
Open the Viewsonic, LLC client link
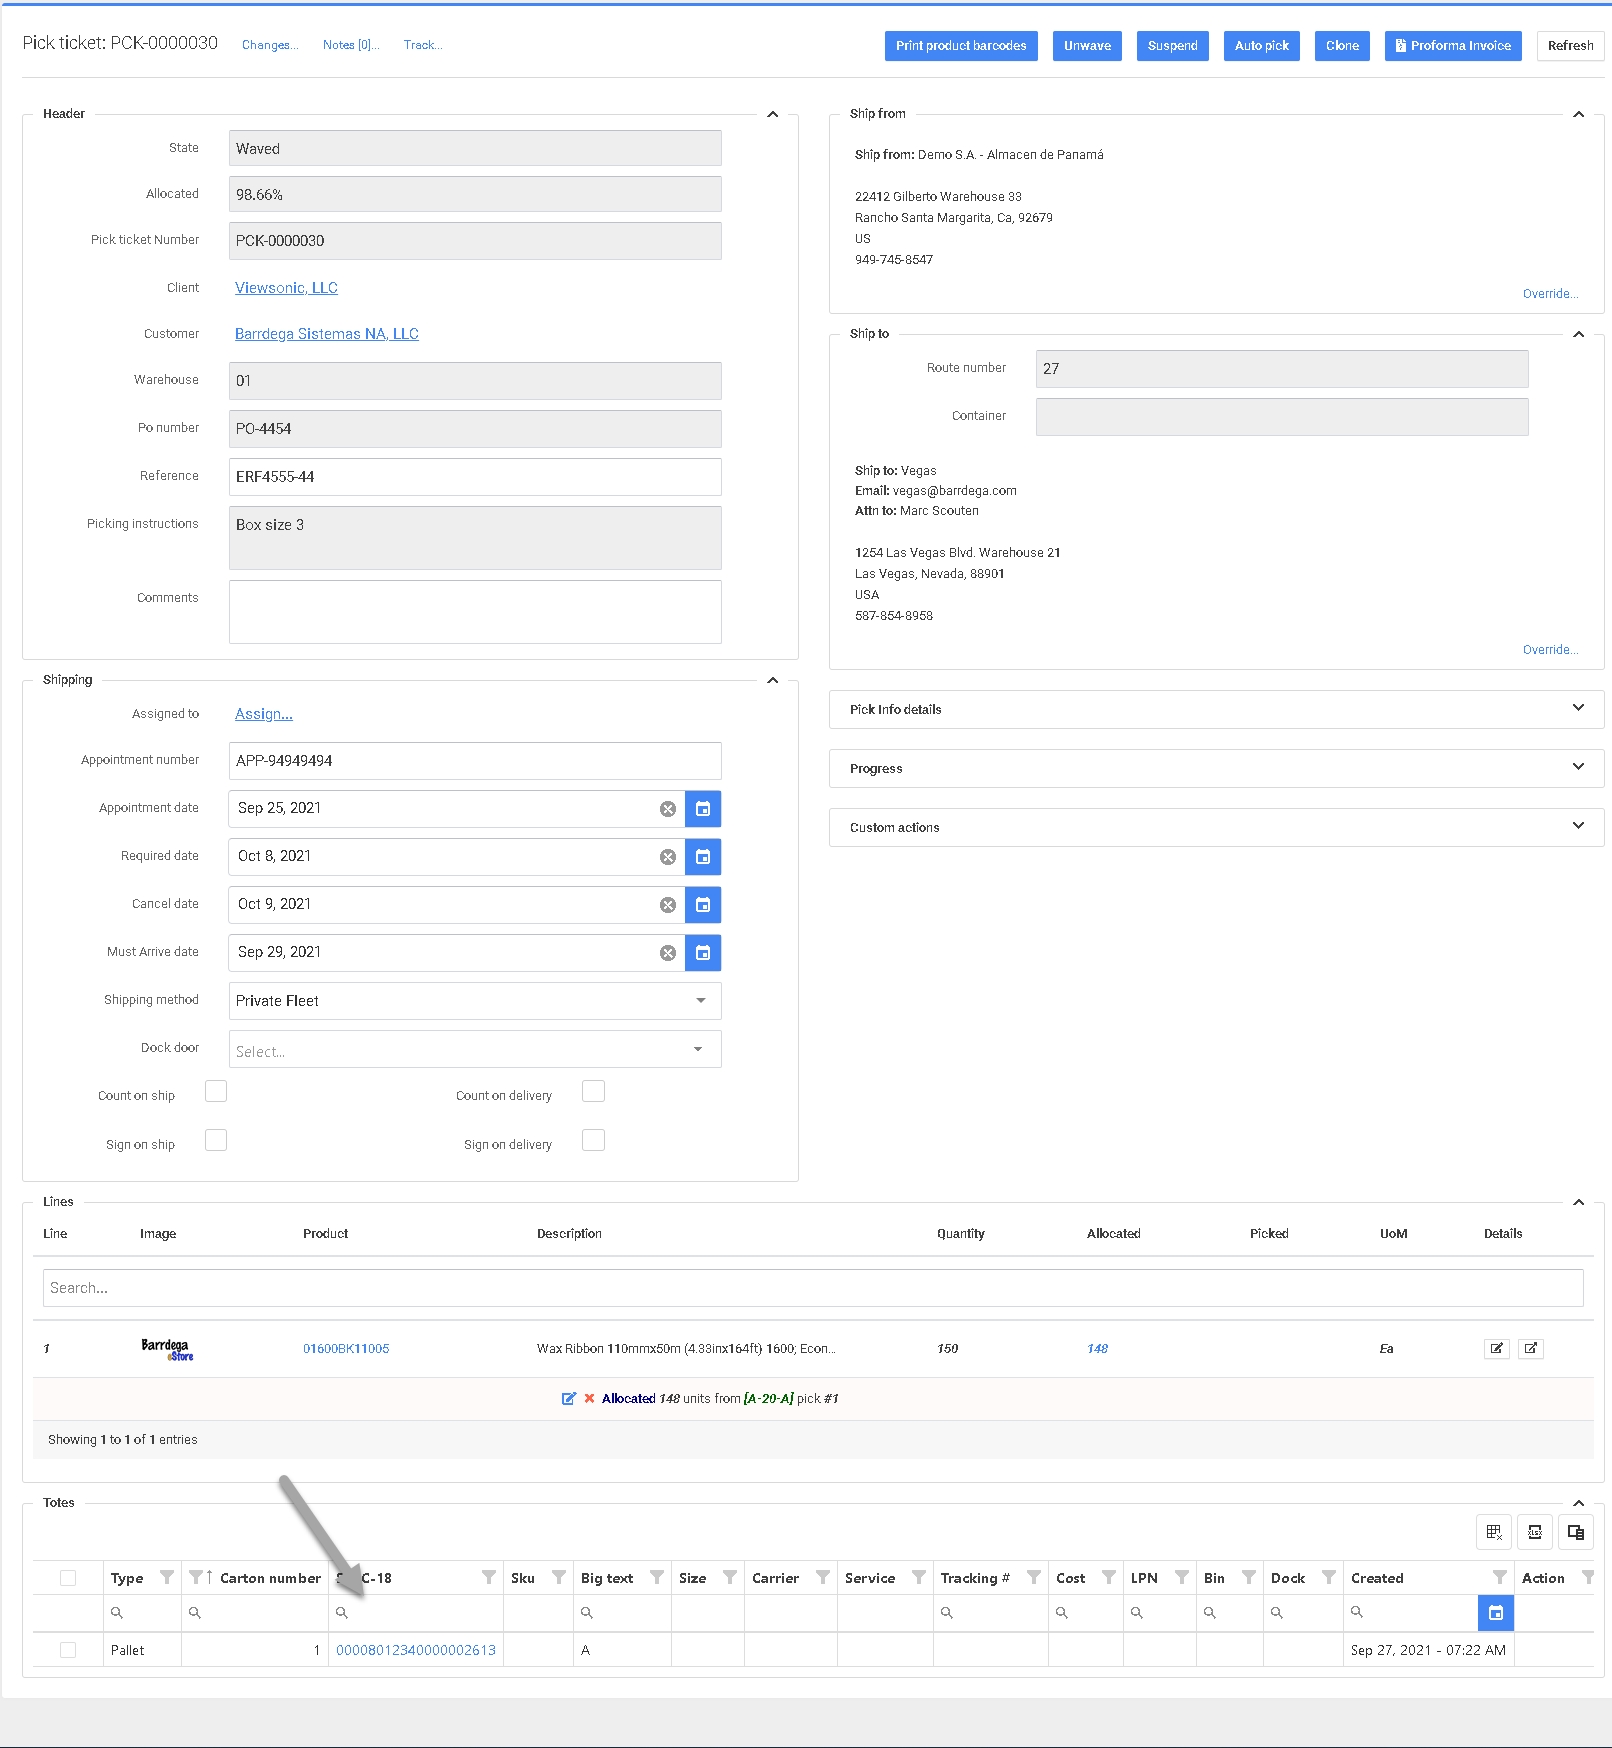(286, 288)
